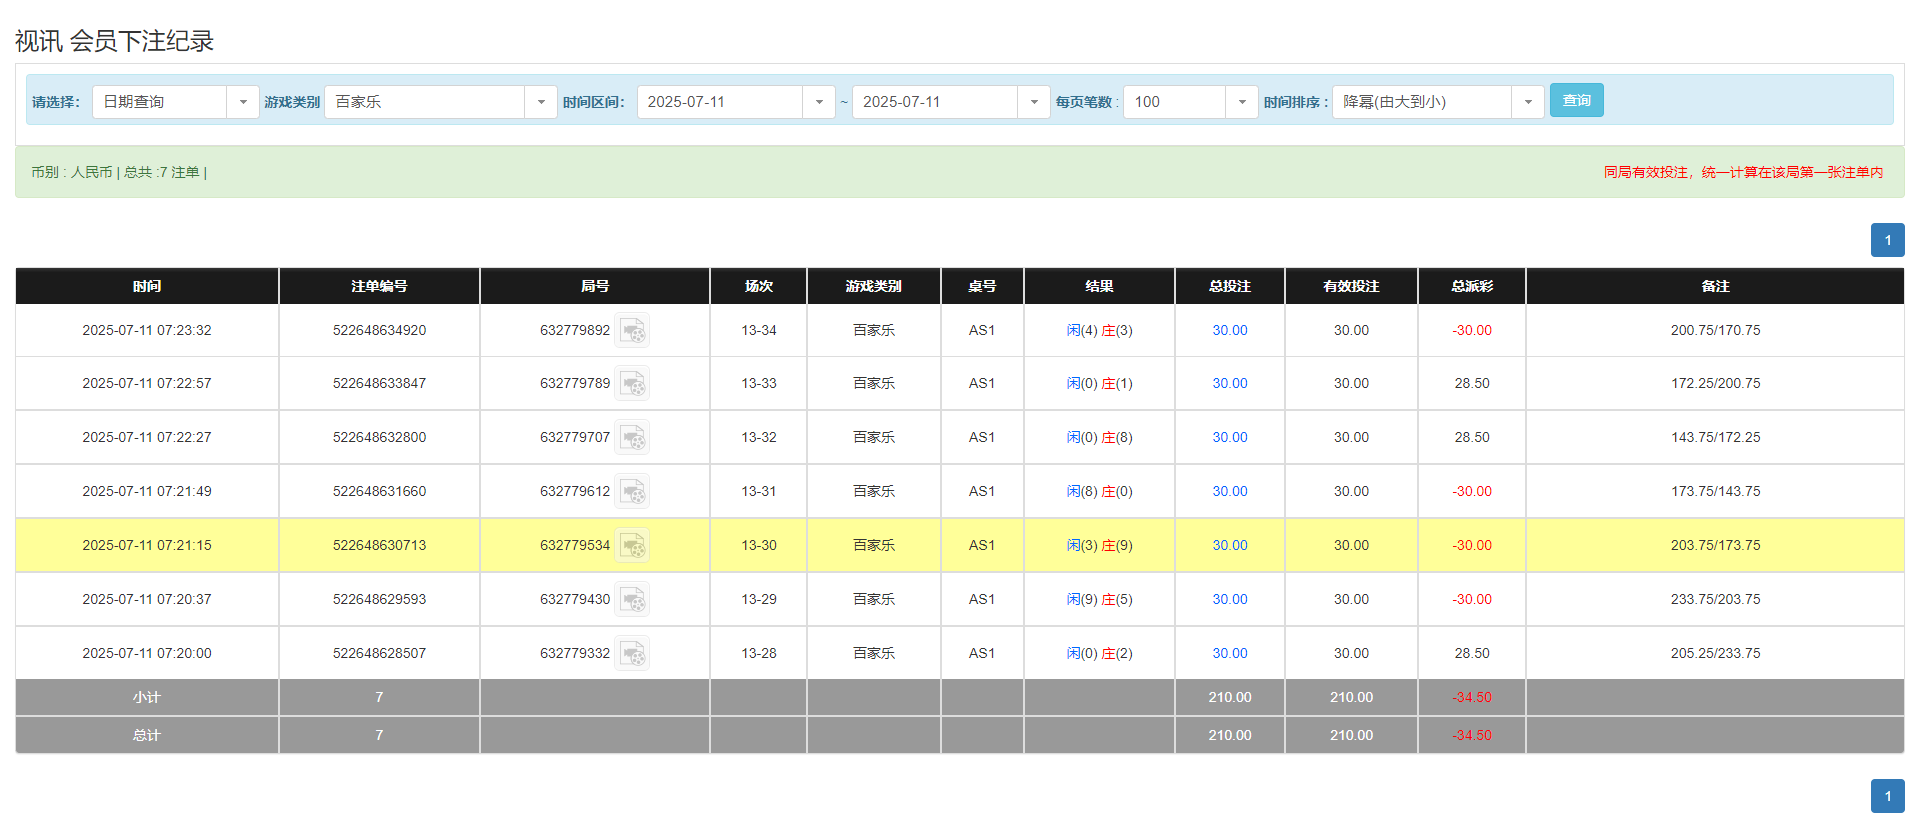Viewport: 1919px width, 822px height.
Task: Click the 总派彩 column header
Action: (1471, 286)
